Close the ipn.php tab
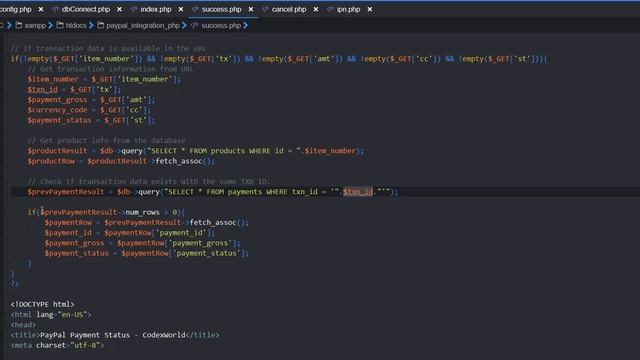 pos(369,9)
